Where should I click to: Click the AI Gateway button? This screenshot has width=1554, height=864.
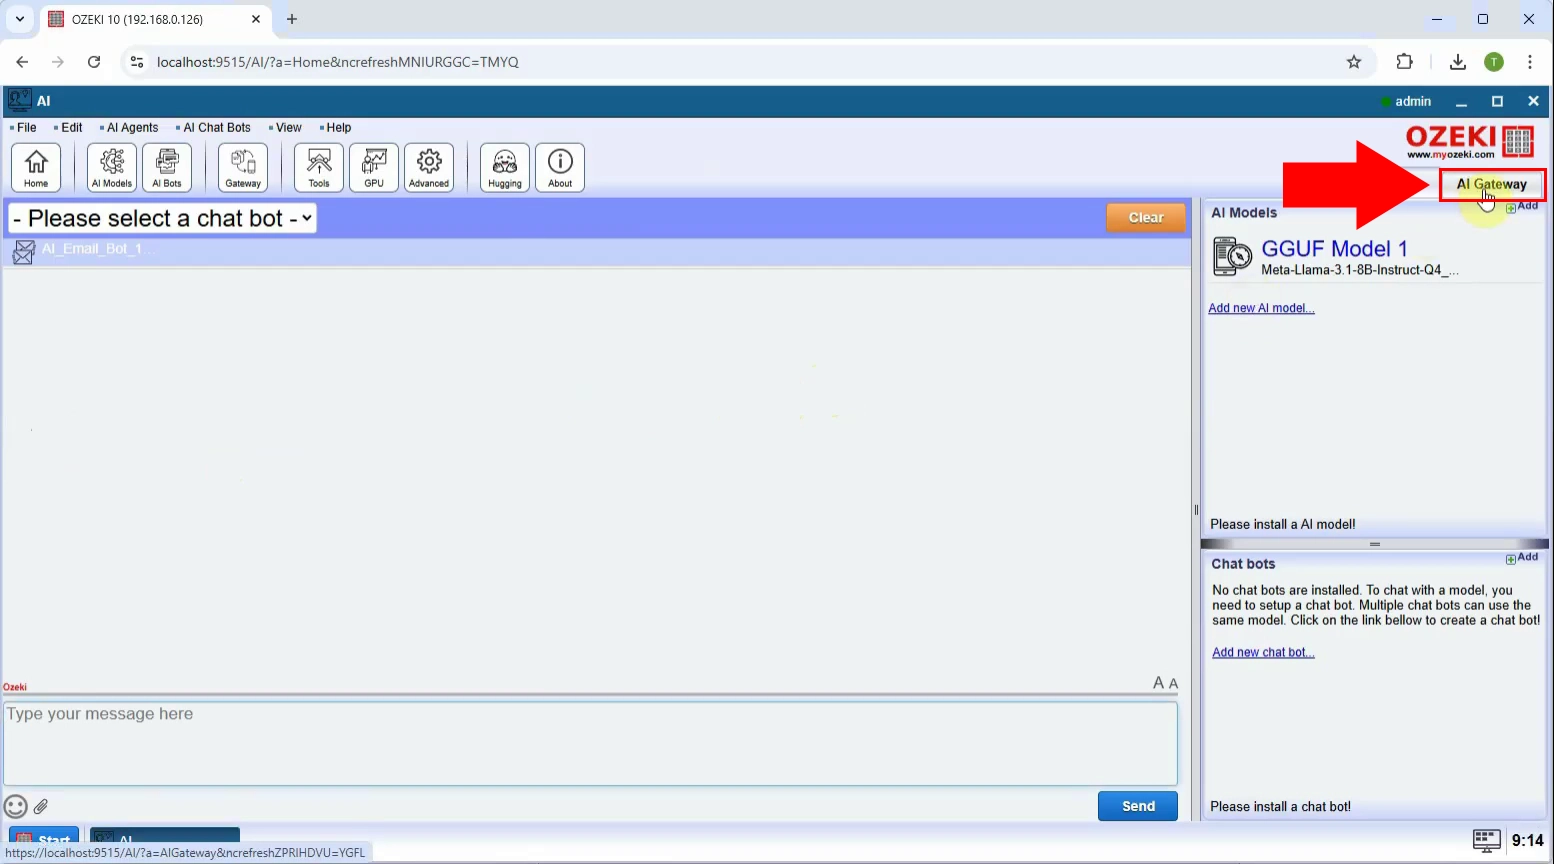(1492, 184)
